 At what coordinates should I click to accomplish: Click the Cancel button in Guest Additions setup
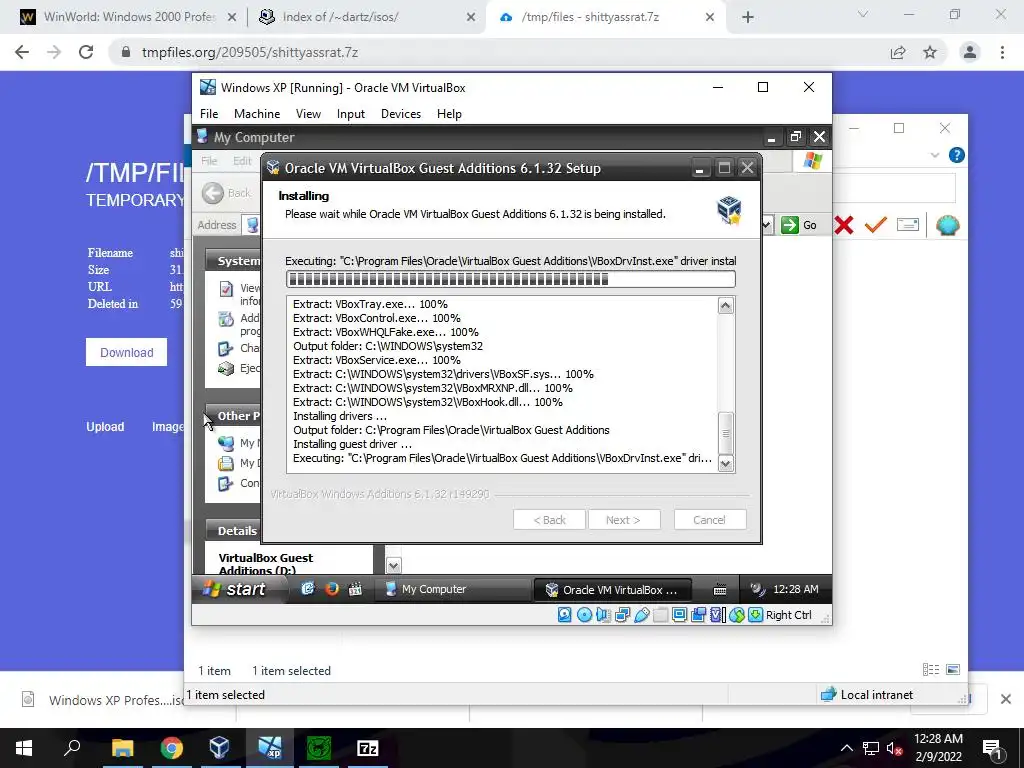click(709, 520)
